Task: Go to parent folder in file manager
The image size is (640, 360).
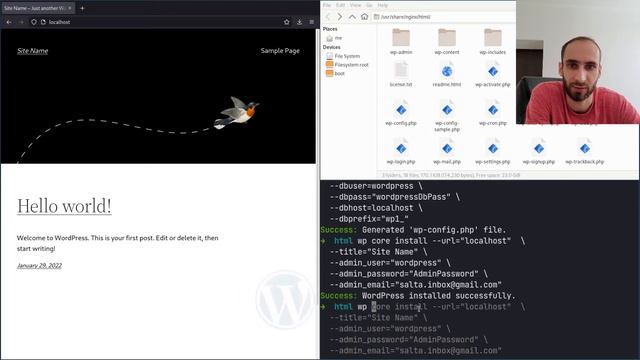Action: pyautogui.click(x=352, y=17)
